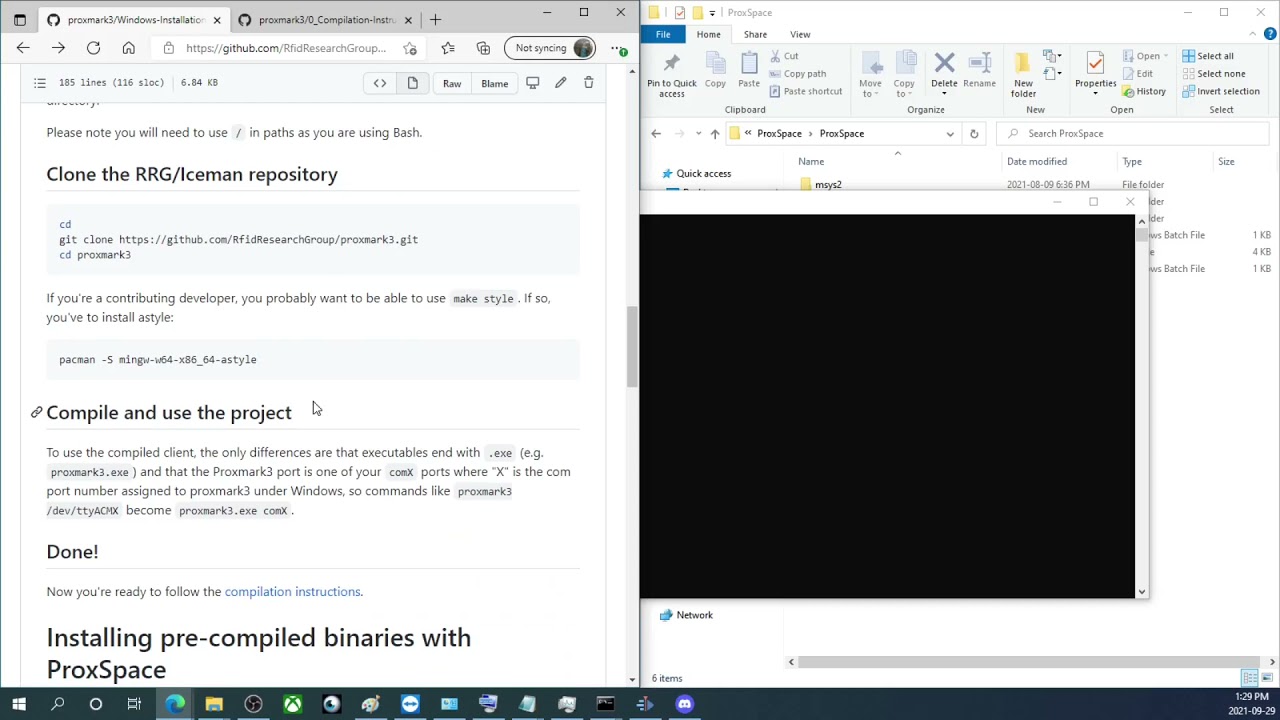
Task: Open the File menu in Explorer
Action: click(x=663, y=34)
